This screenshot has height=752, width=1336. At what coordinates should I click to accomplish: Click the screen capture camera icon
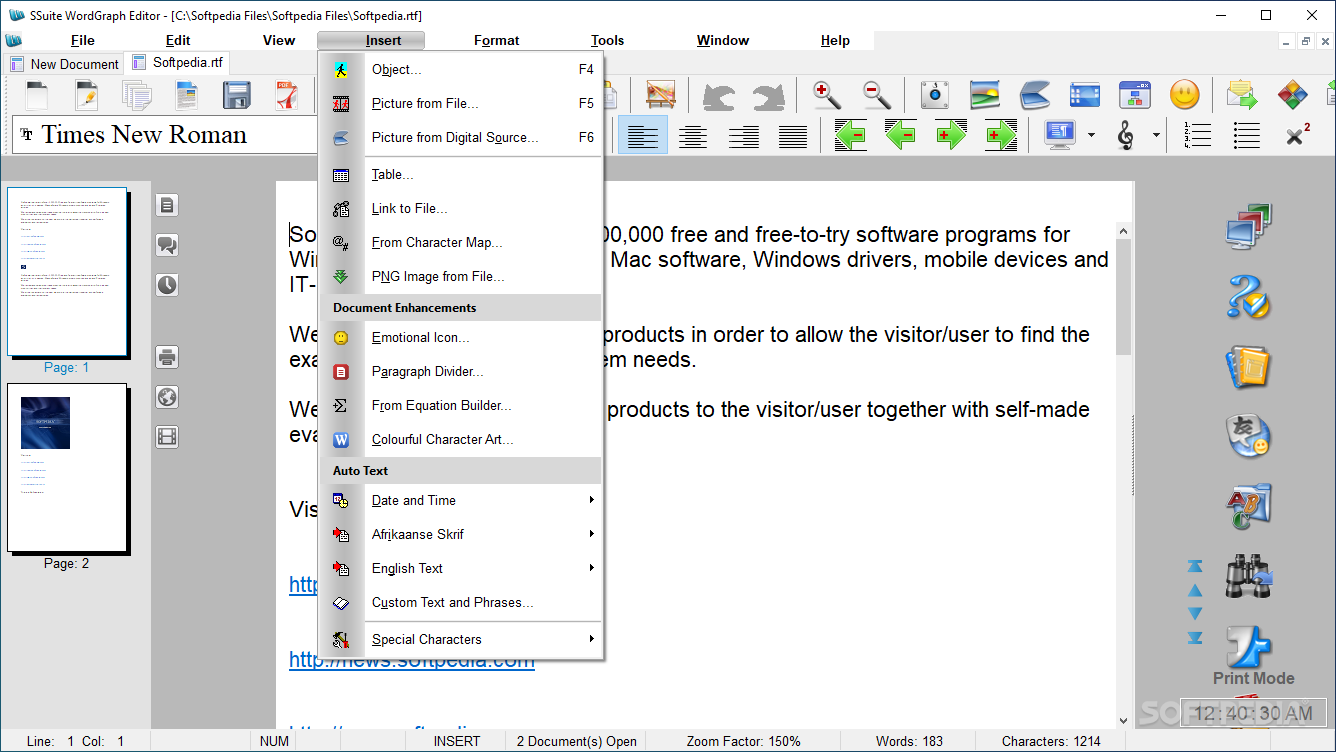coord(934,95)
